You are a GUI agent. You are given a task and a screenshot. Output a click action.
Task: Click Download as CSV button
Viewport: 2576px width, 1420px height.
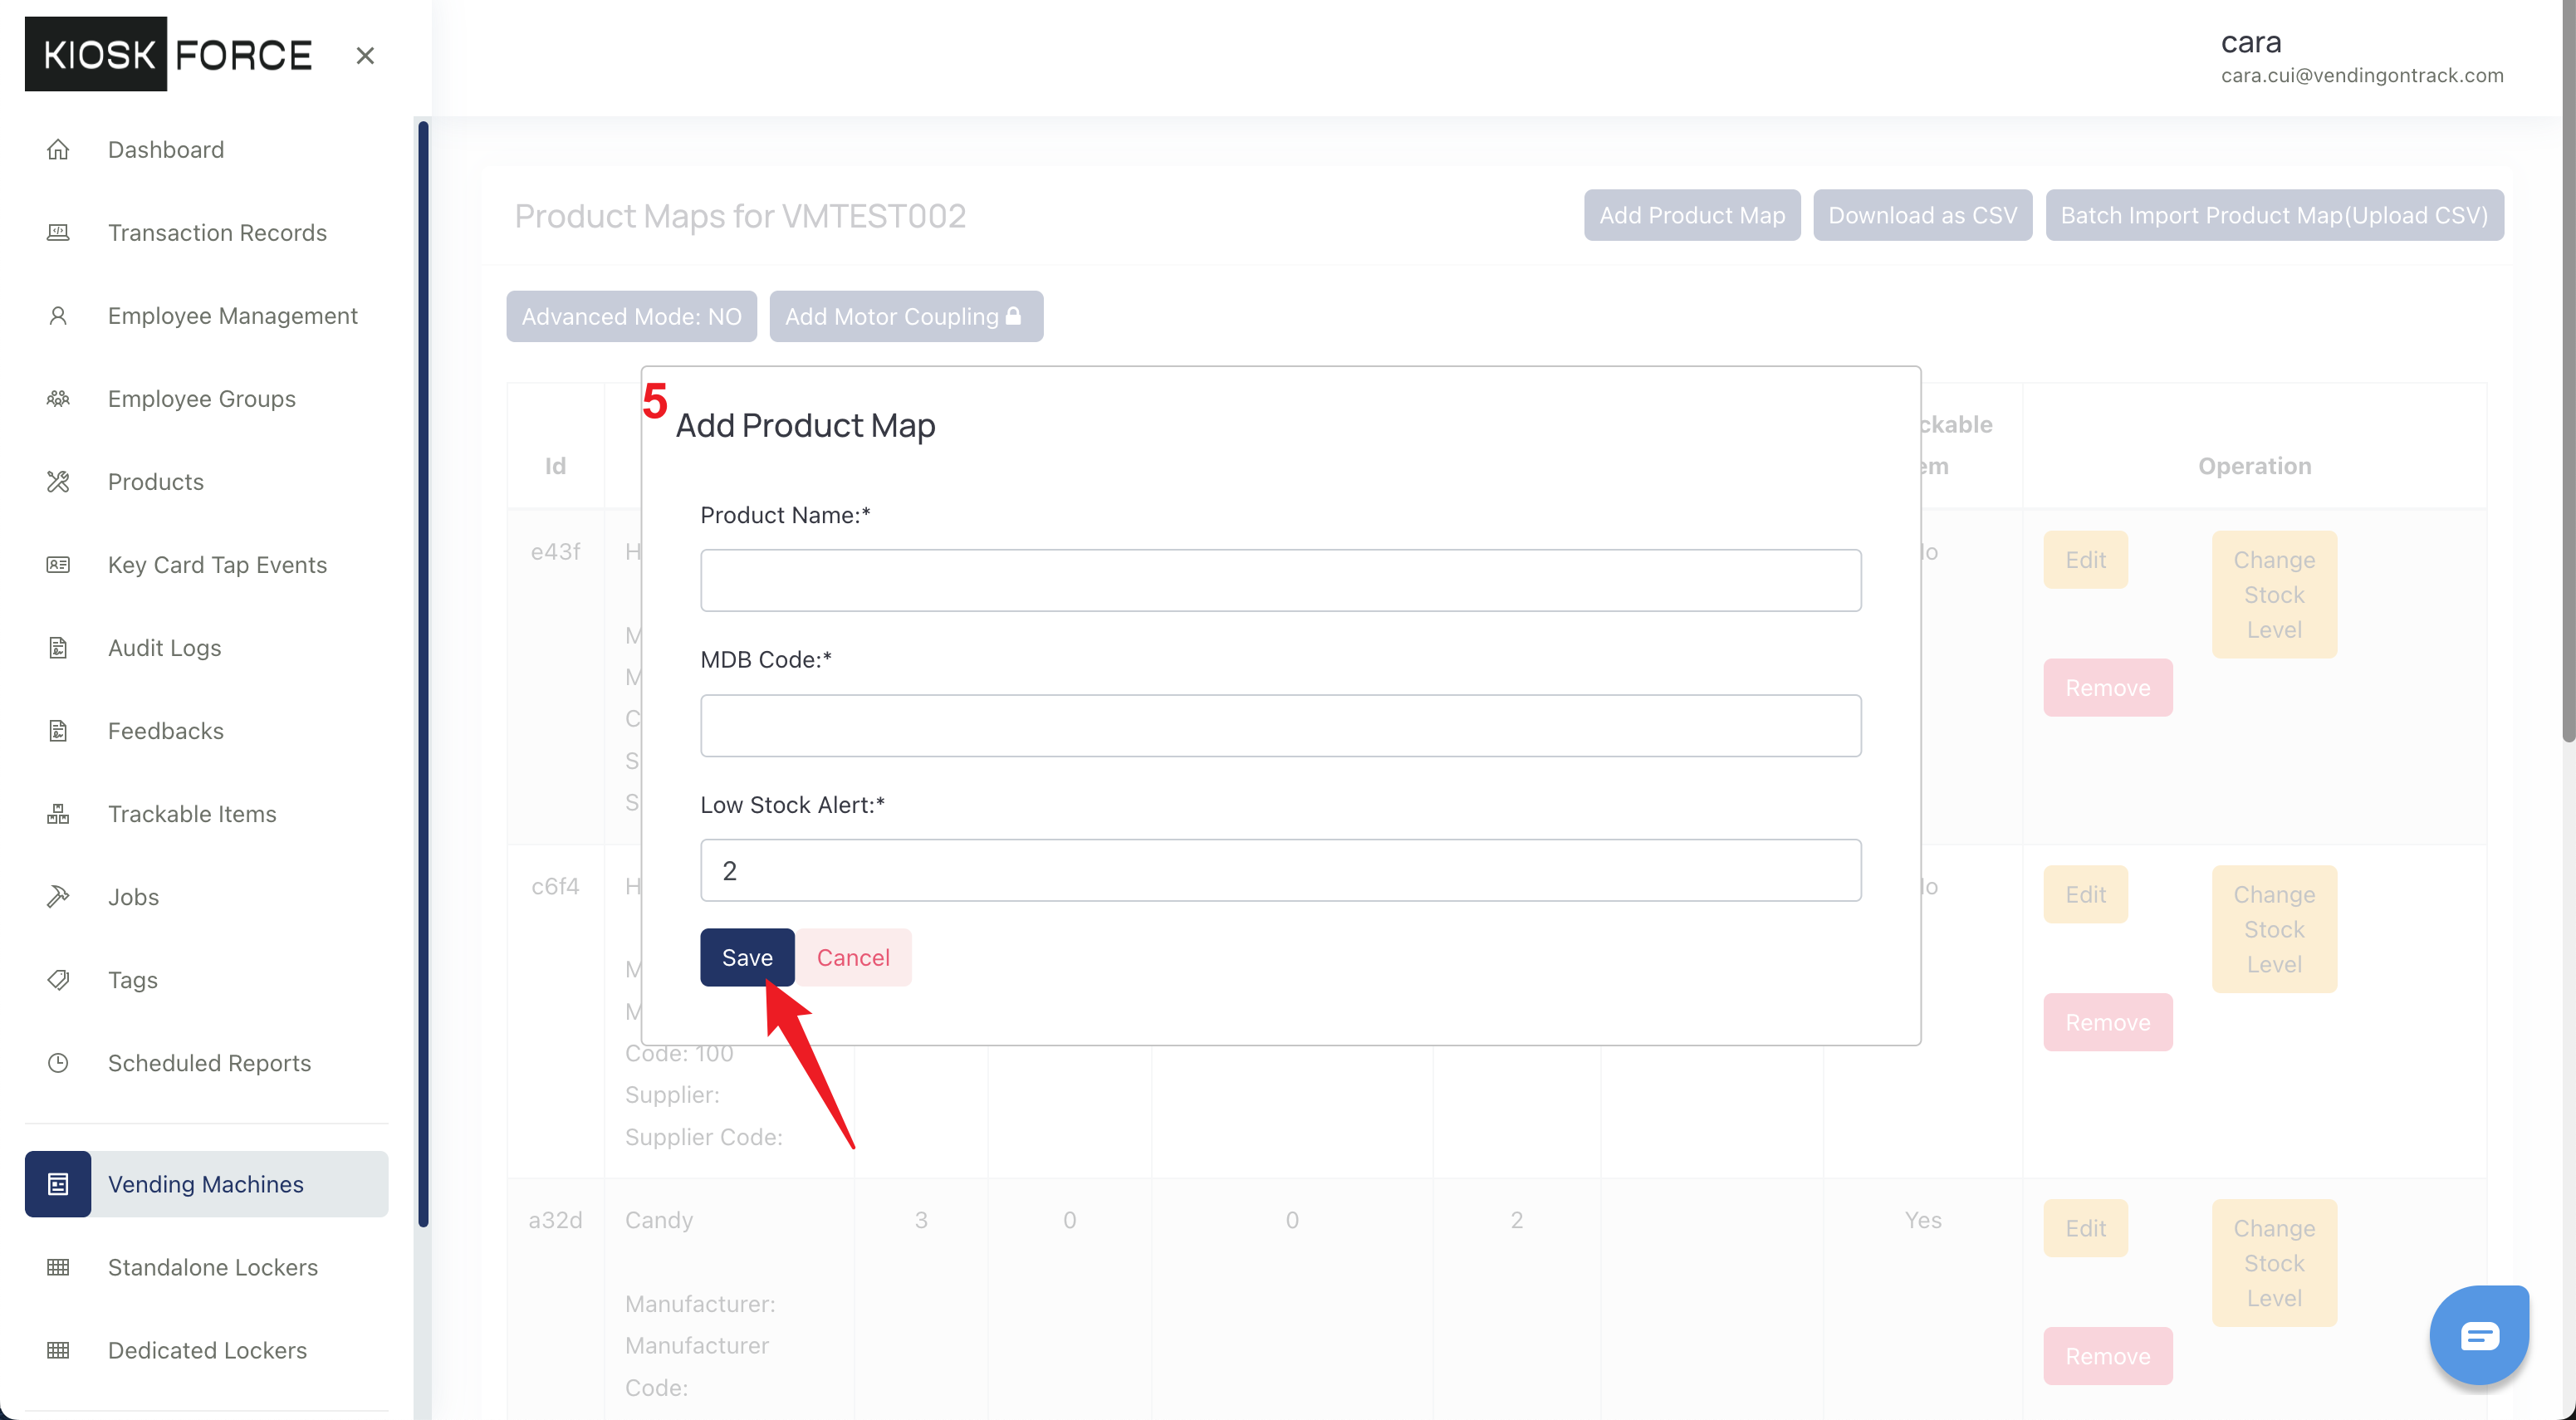1922,214
